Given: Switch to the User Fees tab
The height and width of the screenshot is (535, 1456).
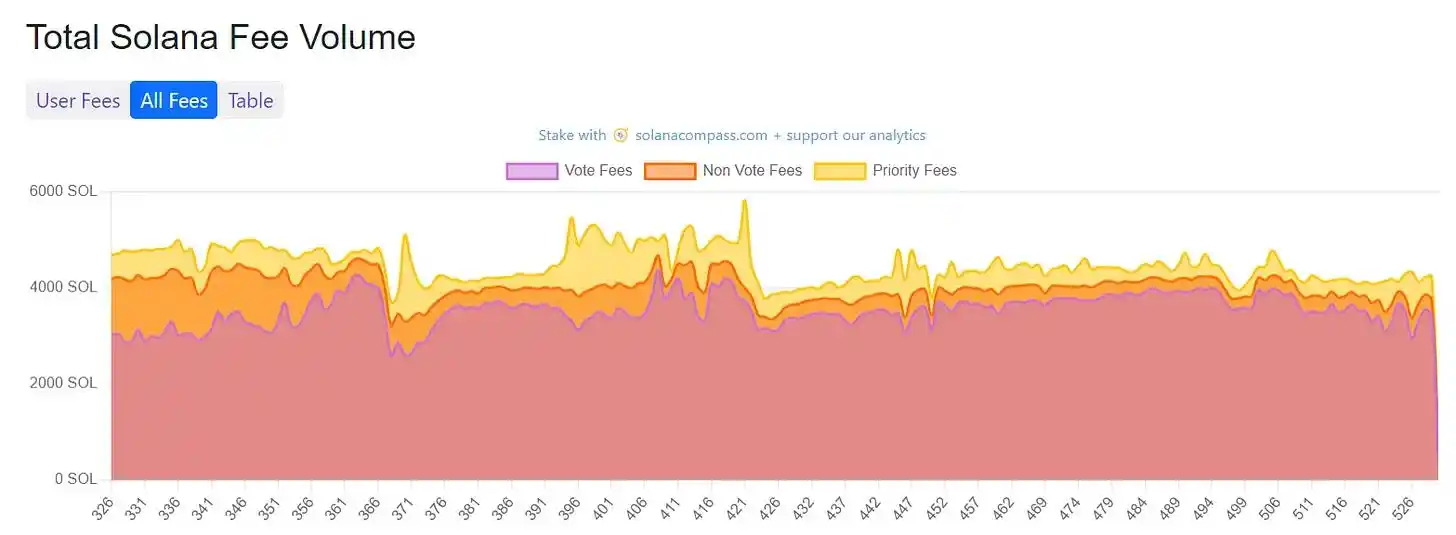Looking at the screenshot, I should coord(78,100).
